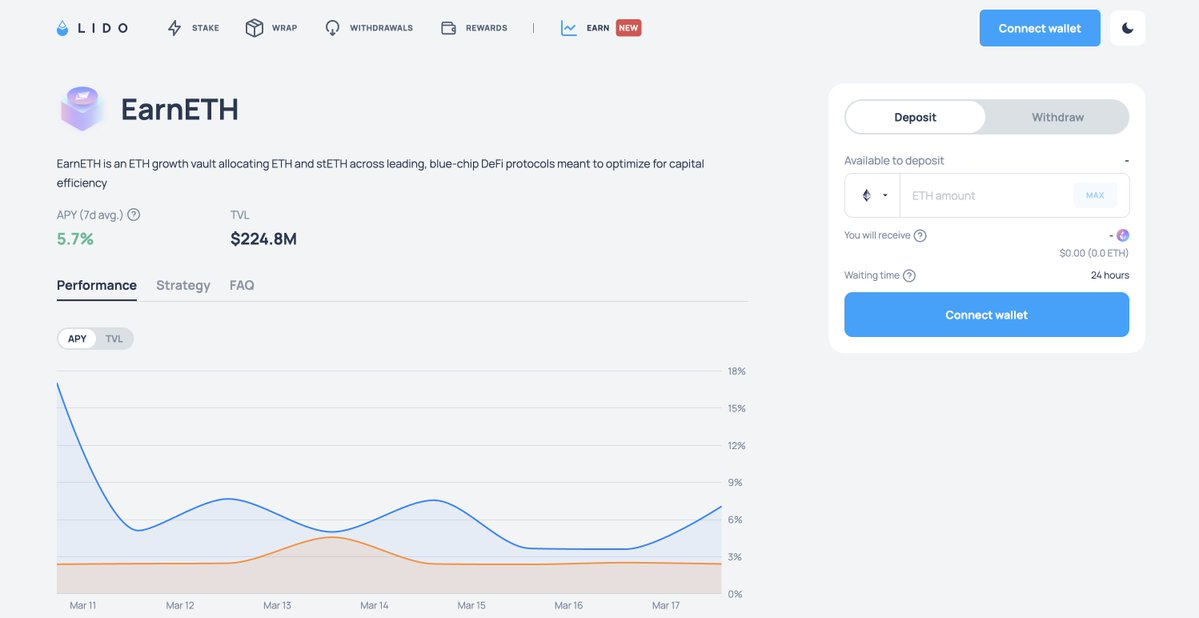Click the 9% axis label on chart

pyautogui.click(x=735, y=483)
